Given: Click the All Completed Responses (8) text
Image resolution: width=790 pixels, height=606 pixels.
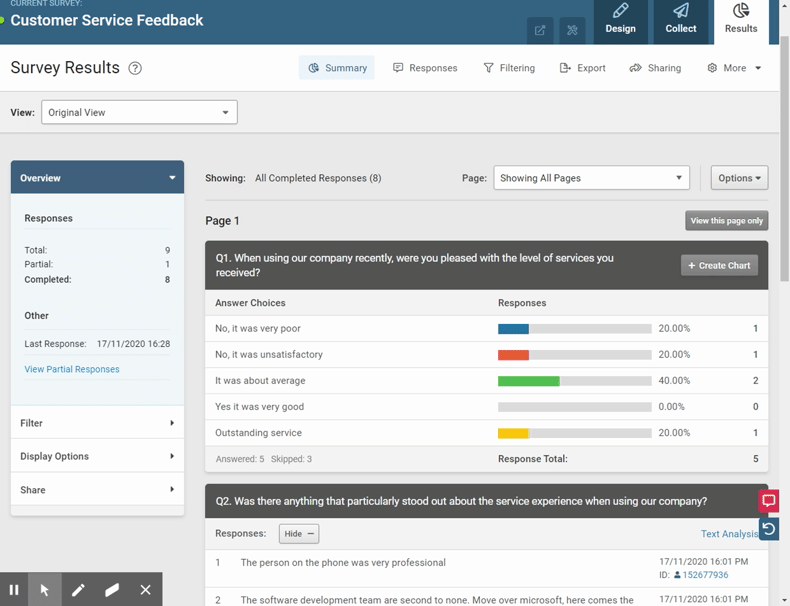Looking at the screenshot, I should pos(318,178).
